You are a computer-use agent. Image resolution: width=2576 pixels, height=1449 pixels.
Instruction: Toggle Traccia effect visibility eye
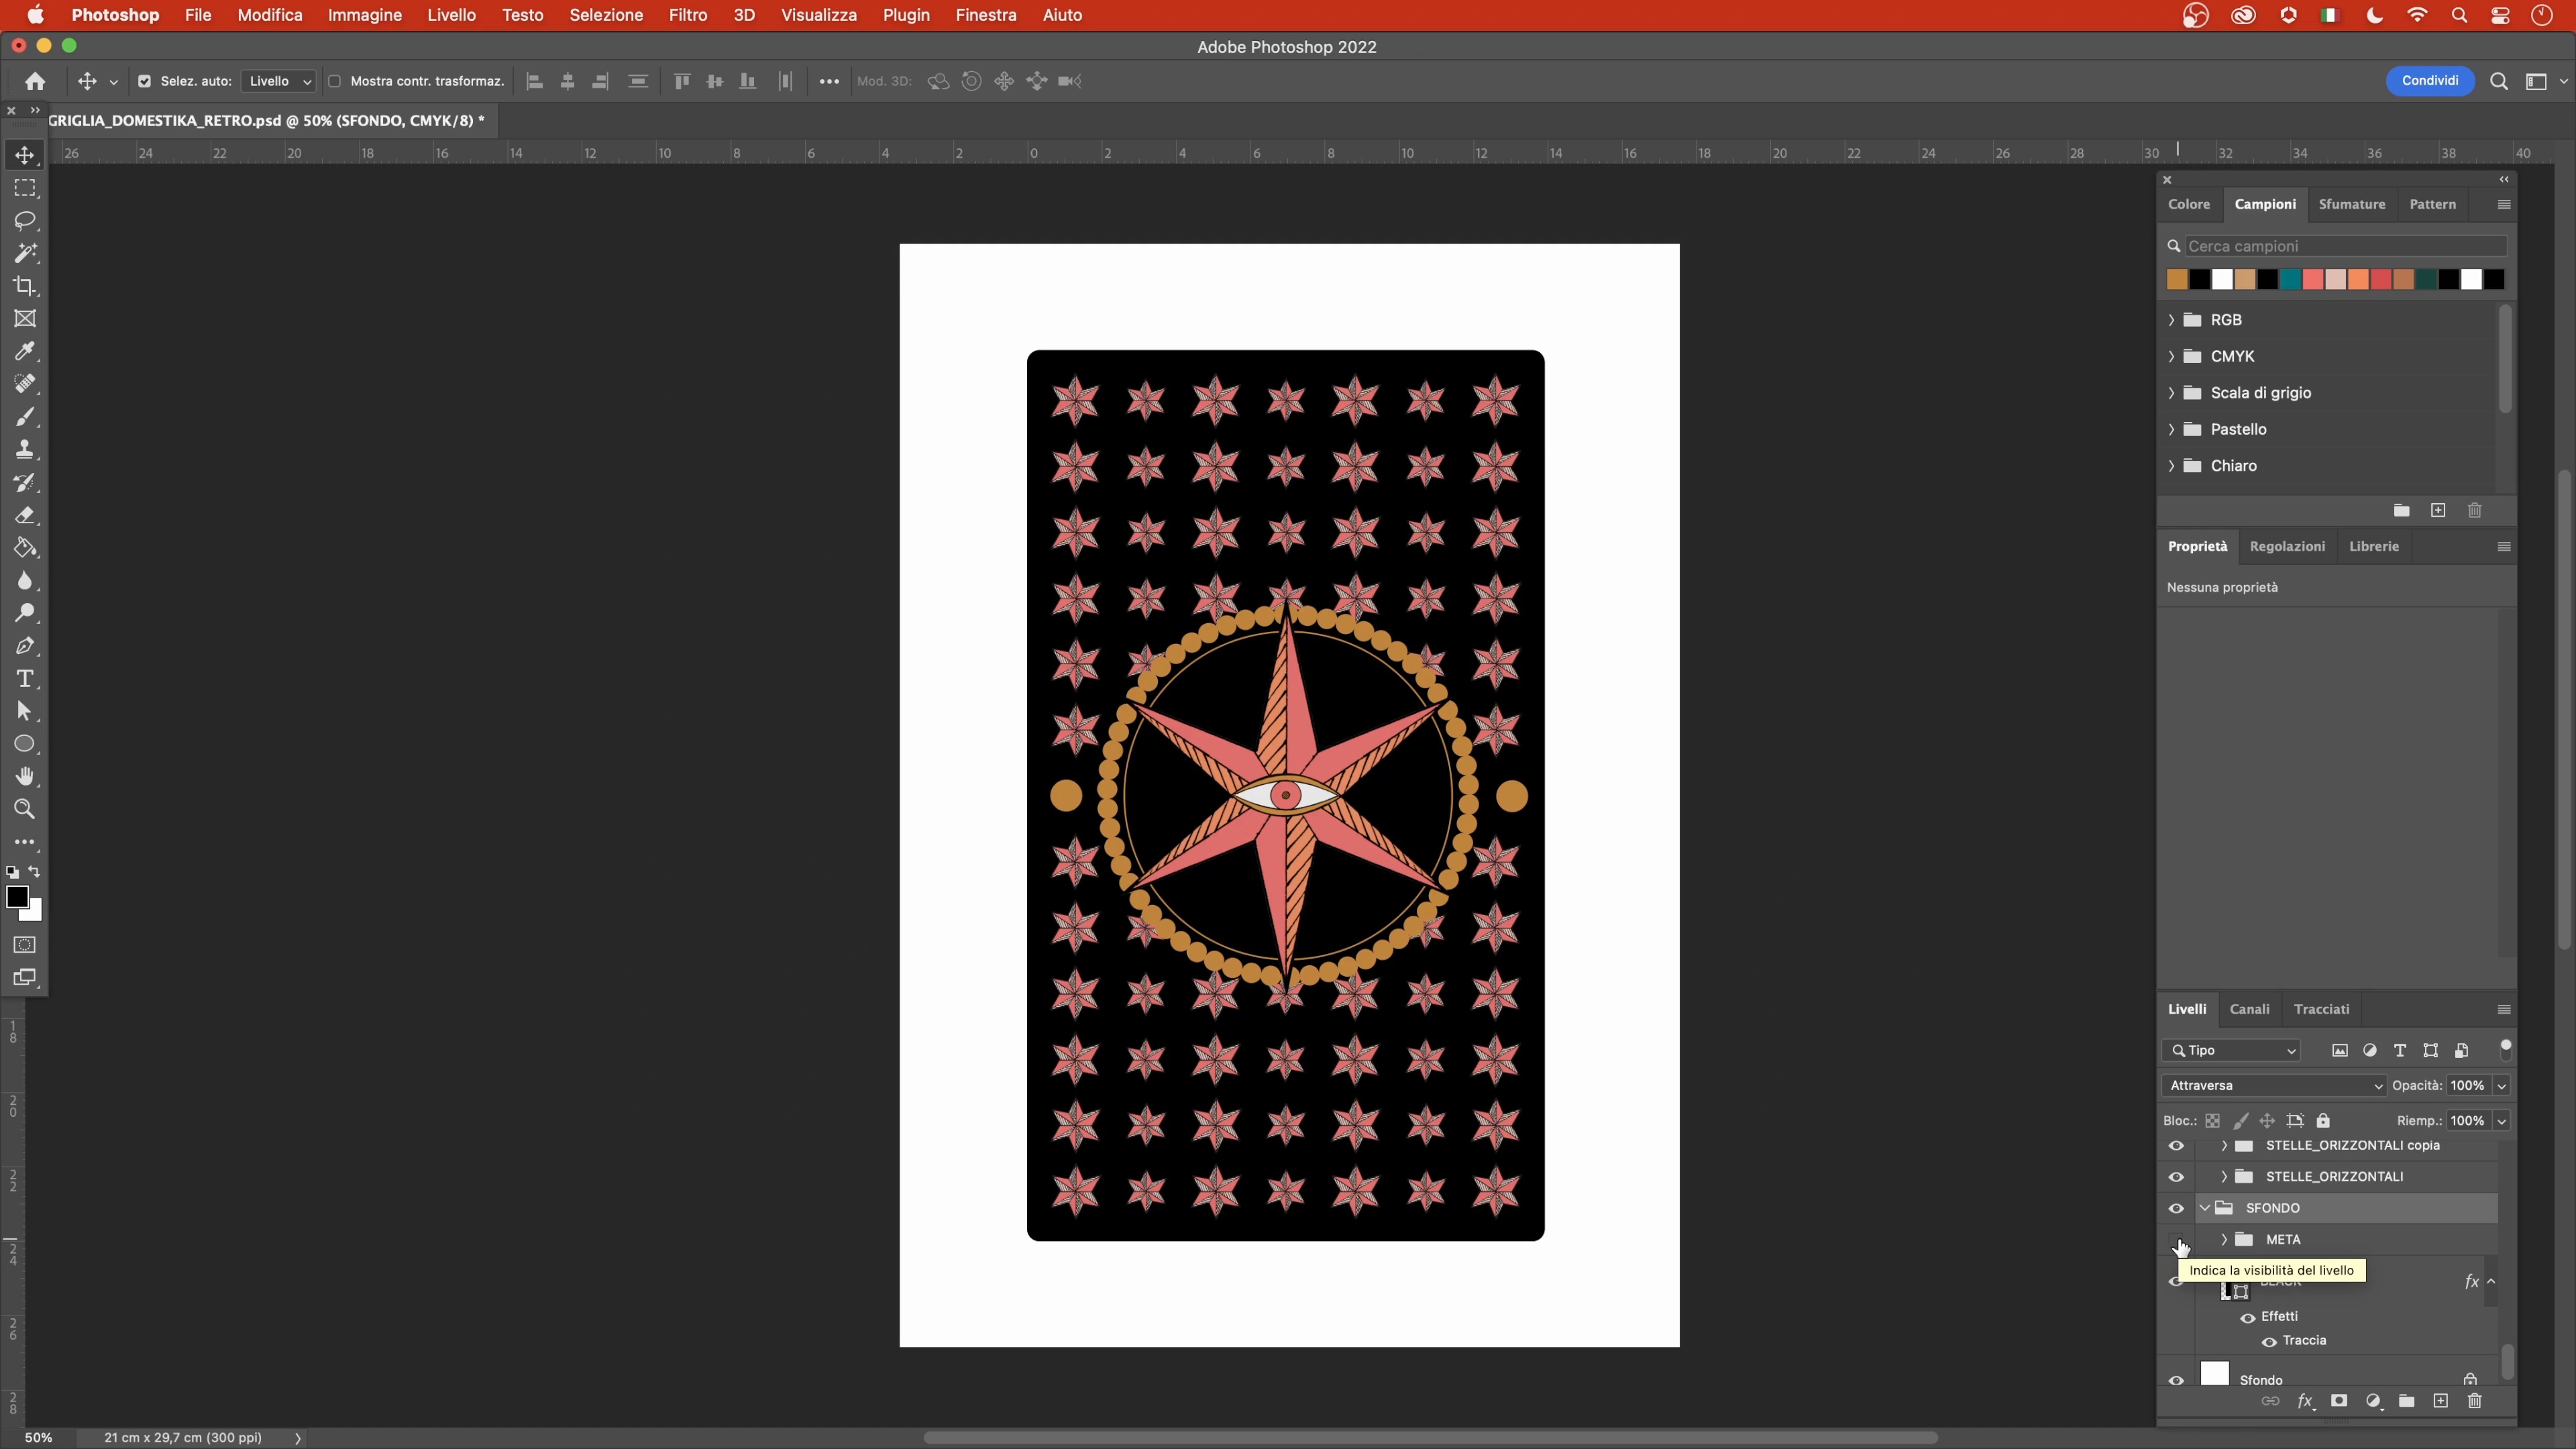(2269, 1342)
